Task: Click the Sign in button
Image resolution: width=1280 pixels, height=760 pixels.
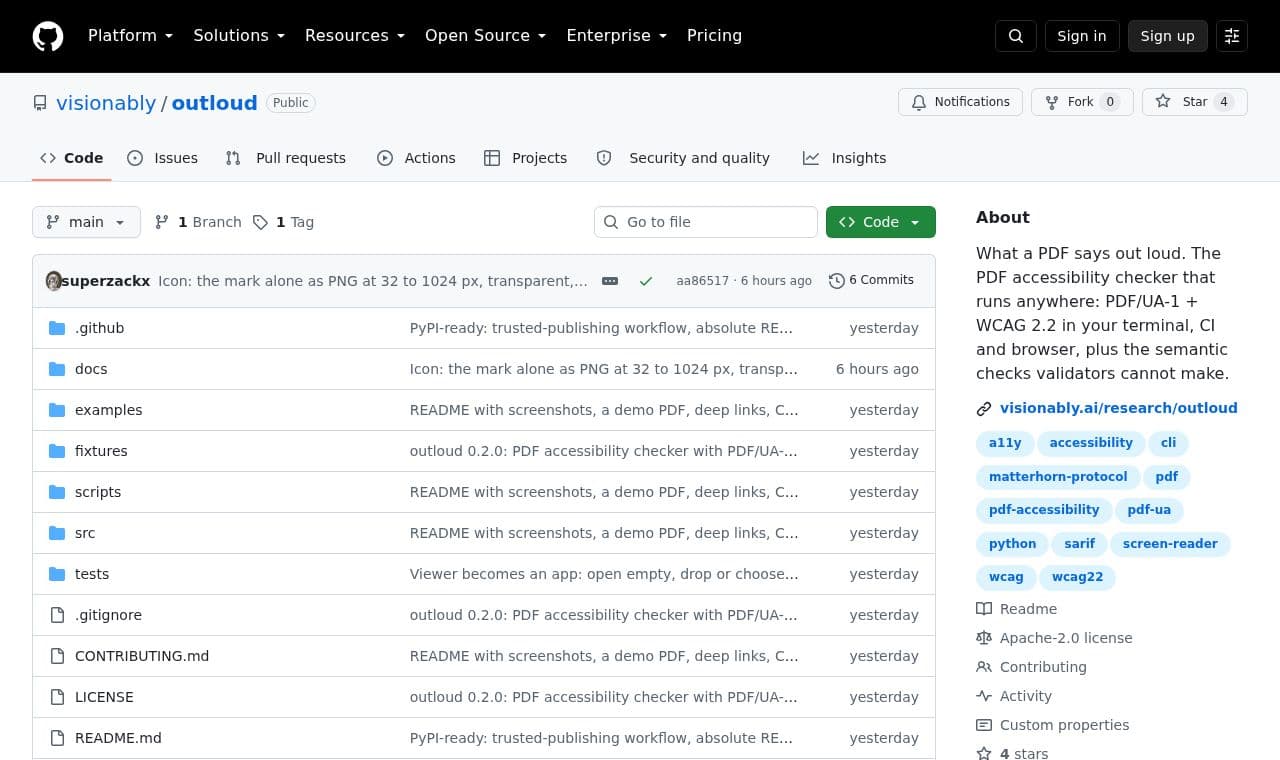Action: point(1082,36)
